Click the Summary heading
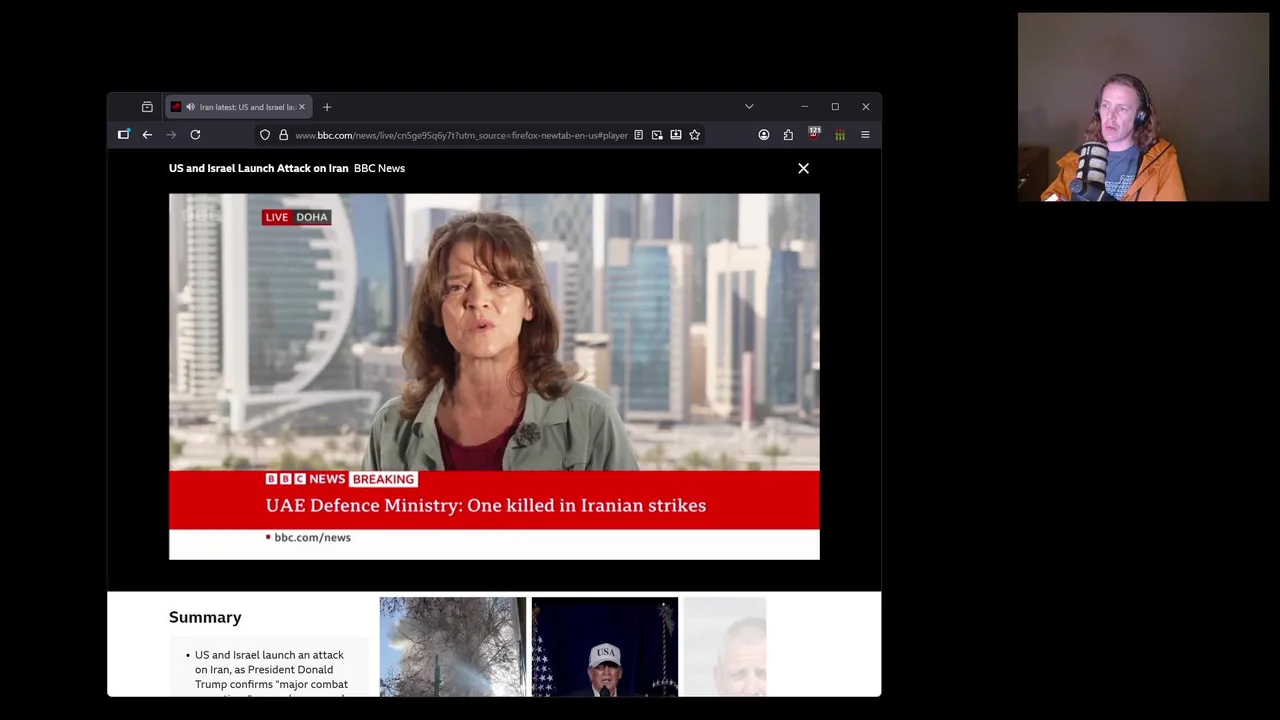The width and height of the screenshot is (1280, 720). click(x=205, y=617)
